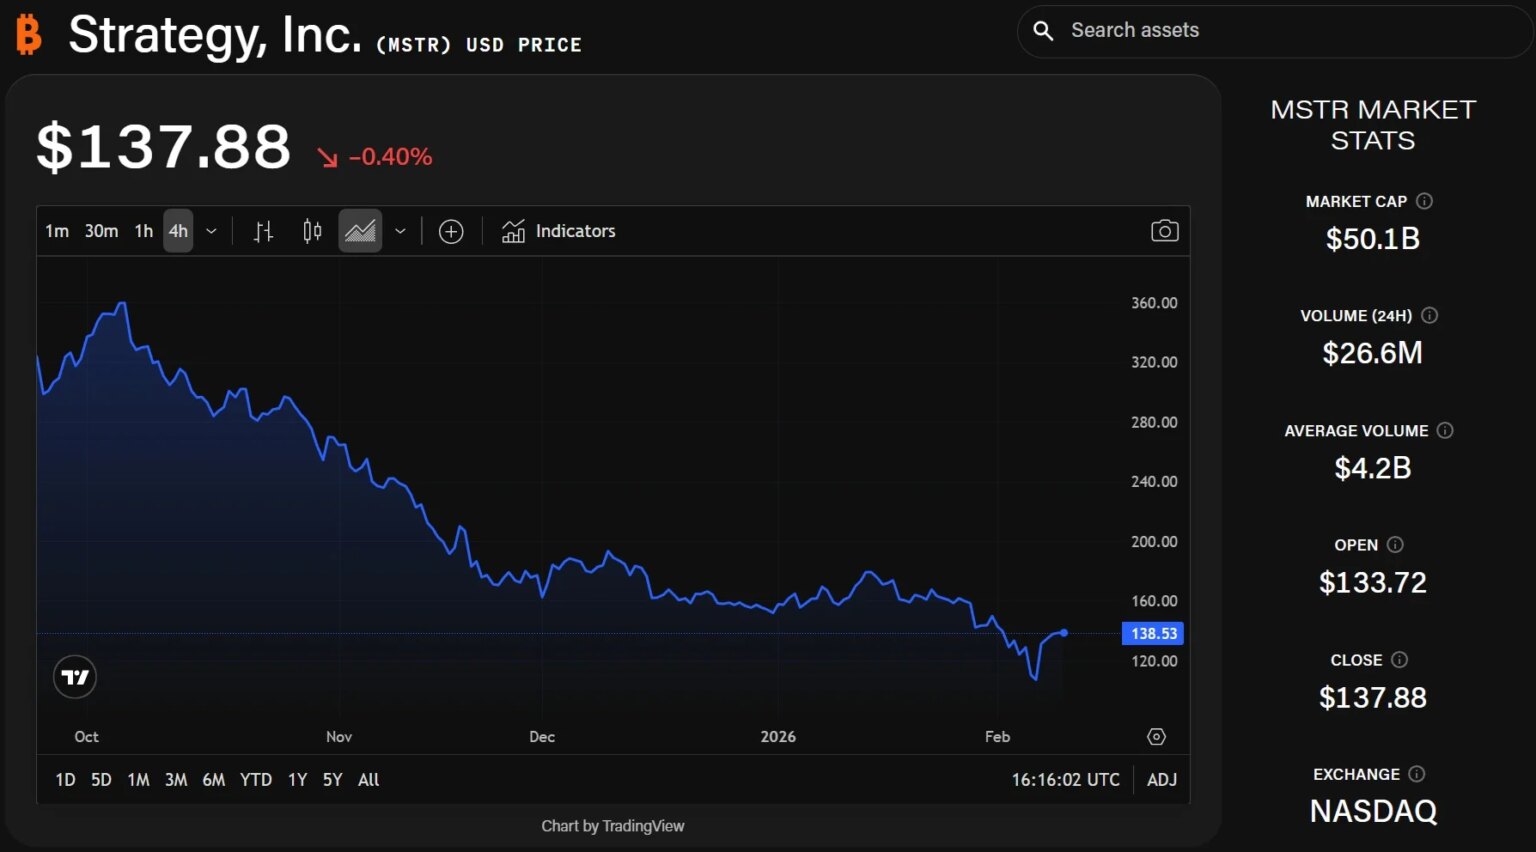Image resolution: width=1536 pixels, height=852 pixels.
Task: Switch to the 4h interval
Action: click(178, 231)
